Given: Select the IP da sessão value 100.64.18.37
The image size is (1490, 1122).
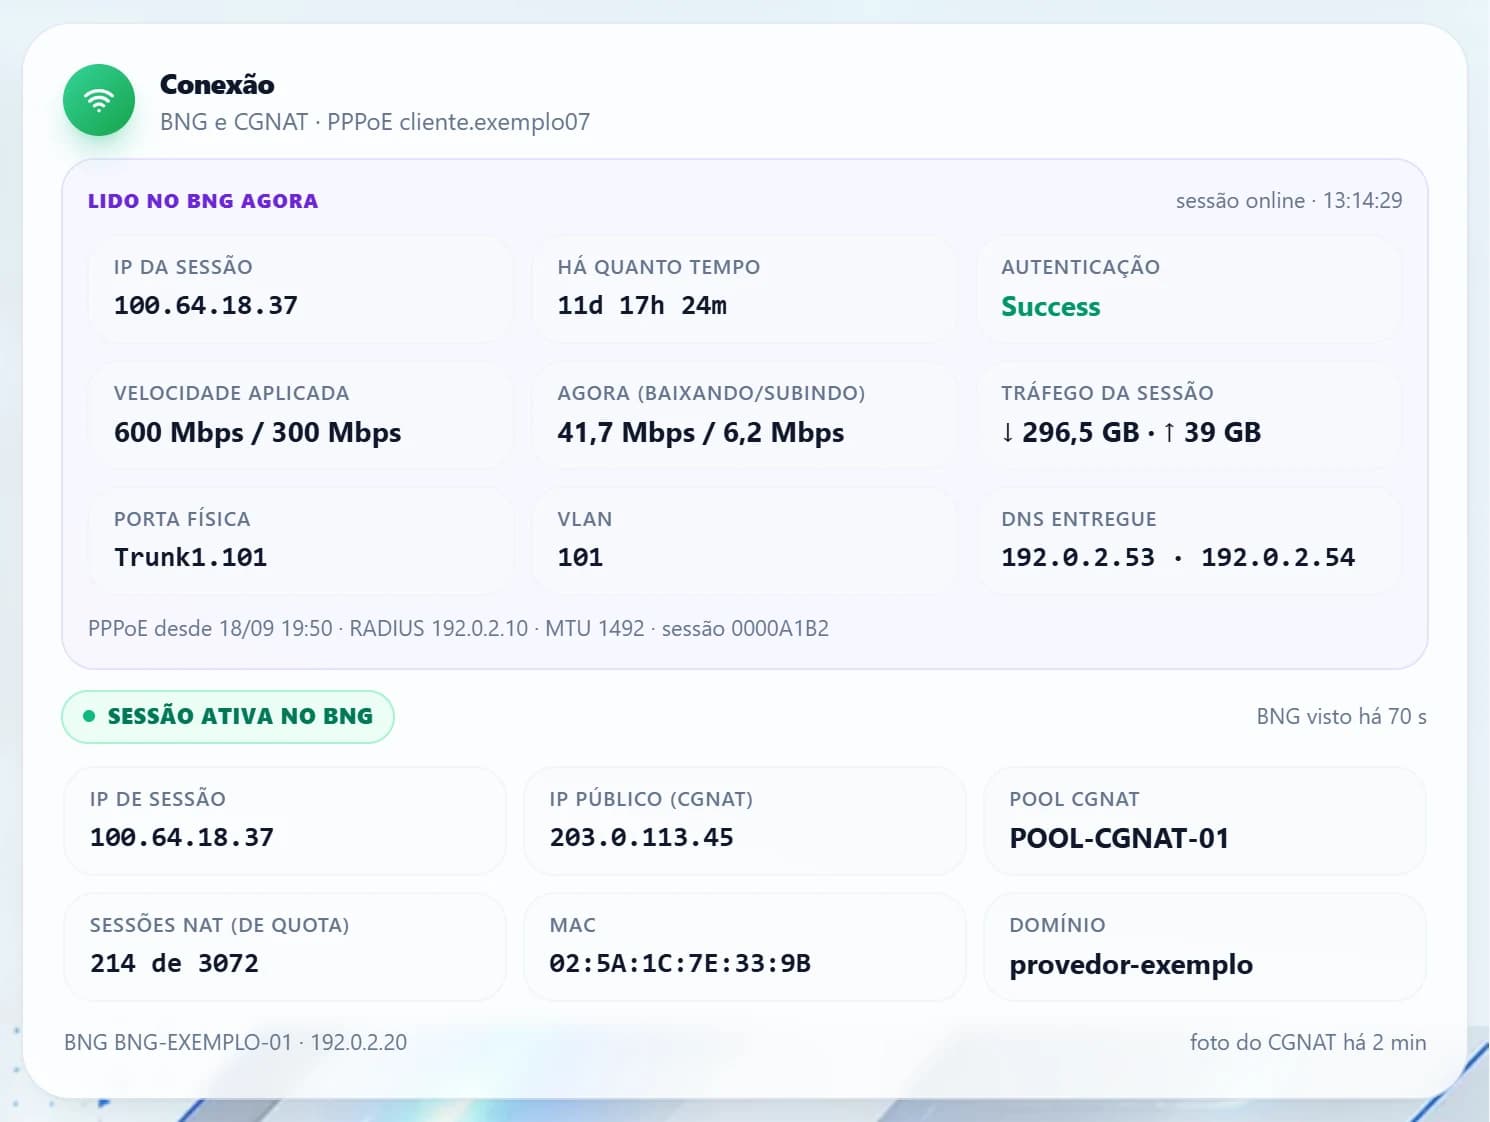Looking at the screenshot, I should point(206,306).
